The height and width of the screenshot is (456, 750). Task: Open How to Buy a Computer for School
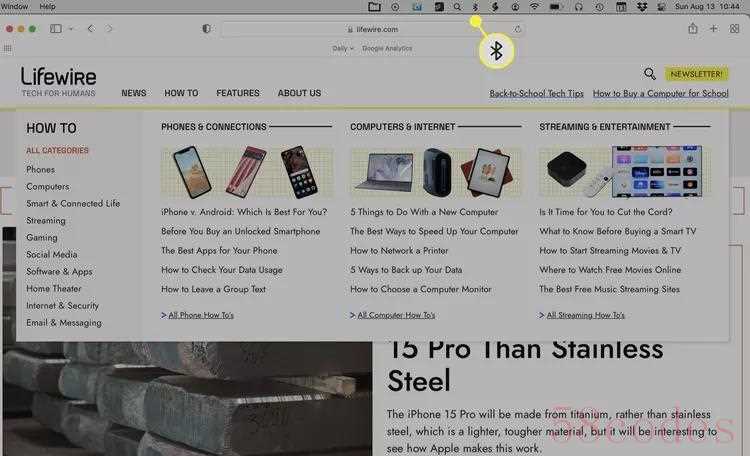pos(661,93)
